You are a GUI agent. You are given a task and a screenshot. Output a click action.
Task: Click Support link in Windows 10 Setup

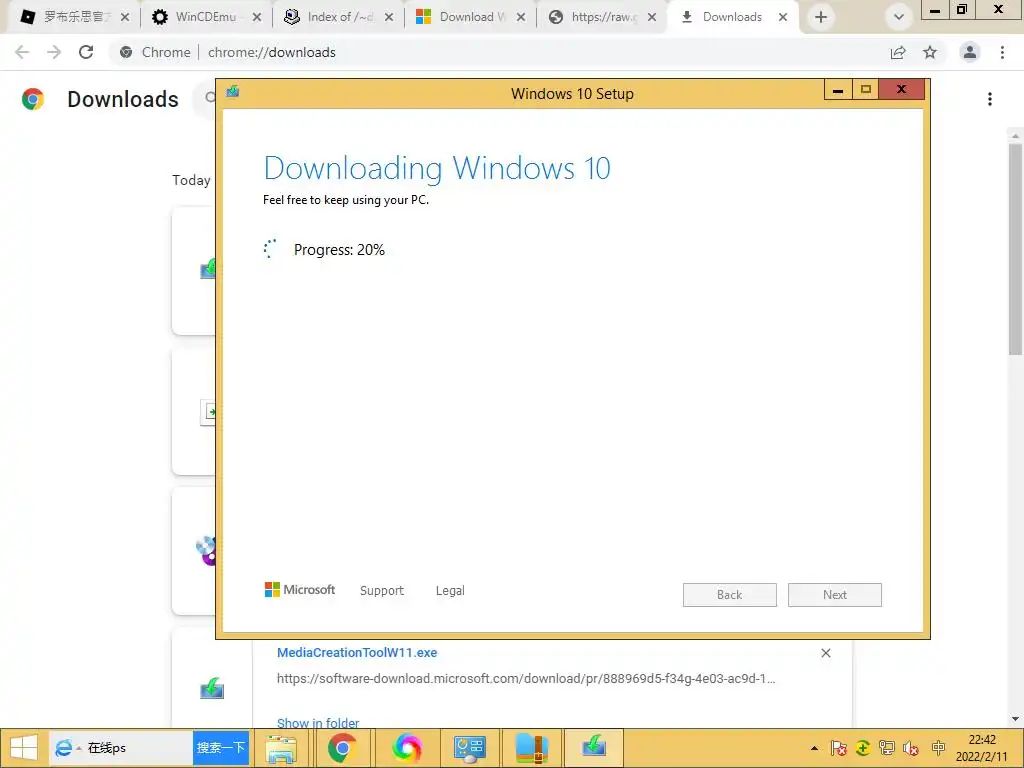(382, 590)
